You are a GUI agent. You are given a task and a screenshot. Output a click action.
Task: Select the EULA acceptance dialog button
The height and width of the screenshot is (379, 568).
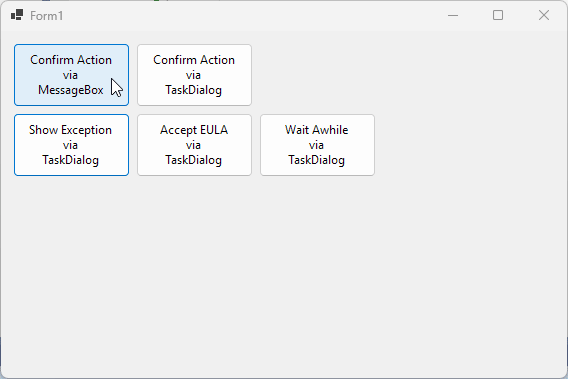point(195,145)
